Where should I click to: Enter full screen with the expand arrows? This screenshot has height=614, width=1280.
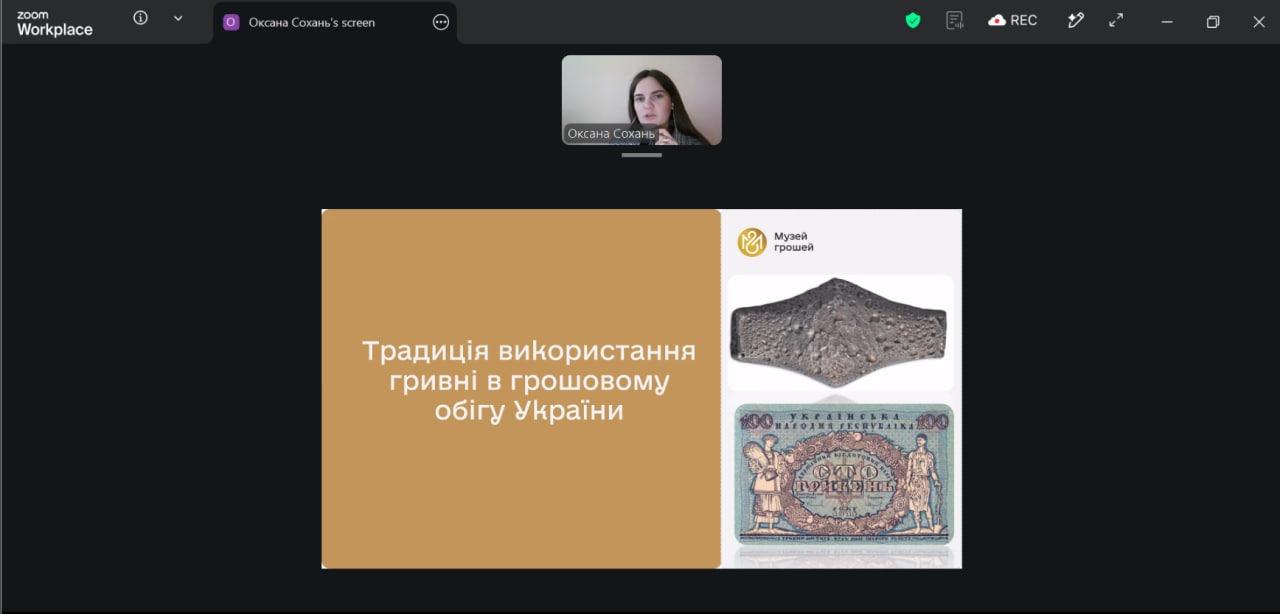click(1116, 20)
